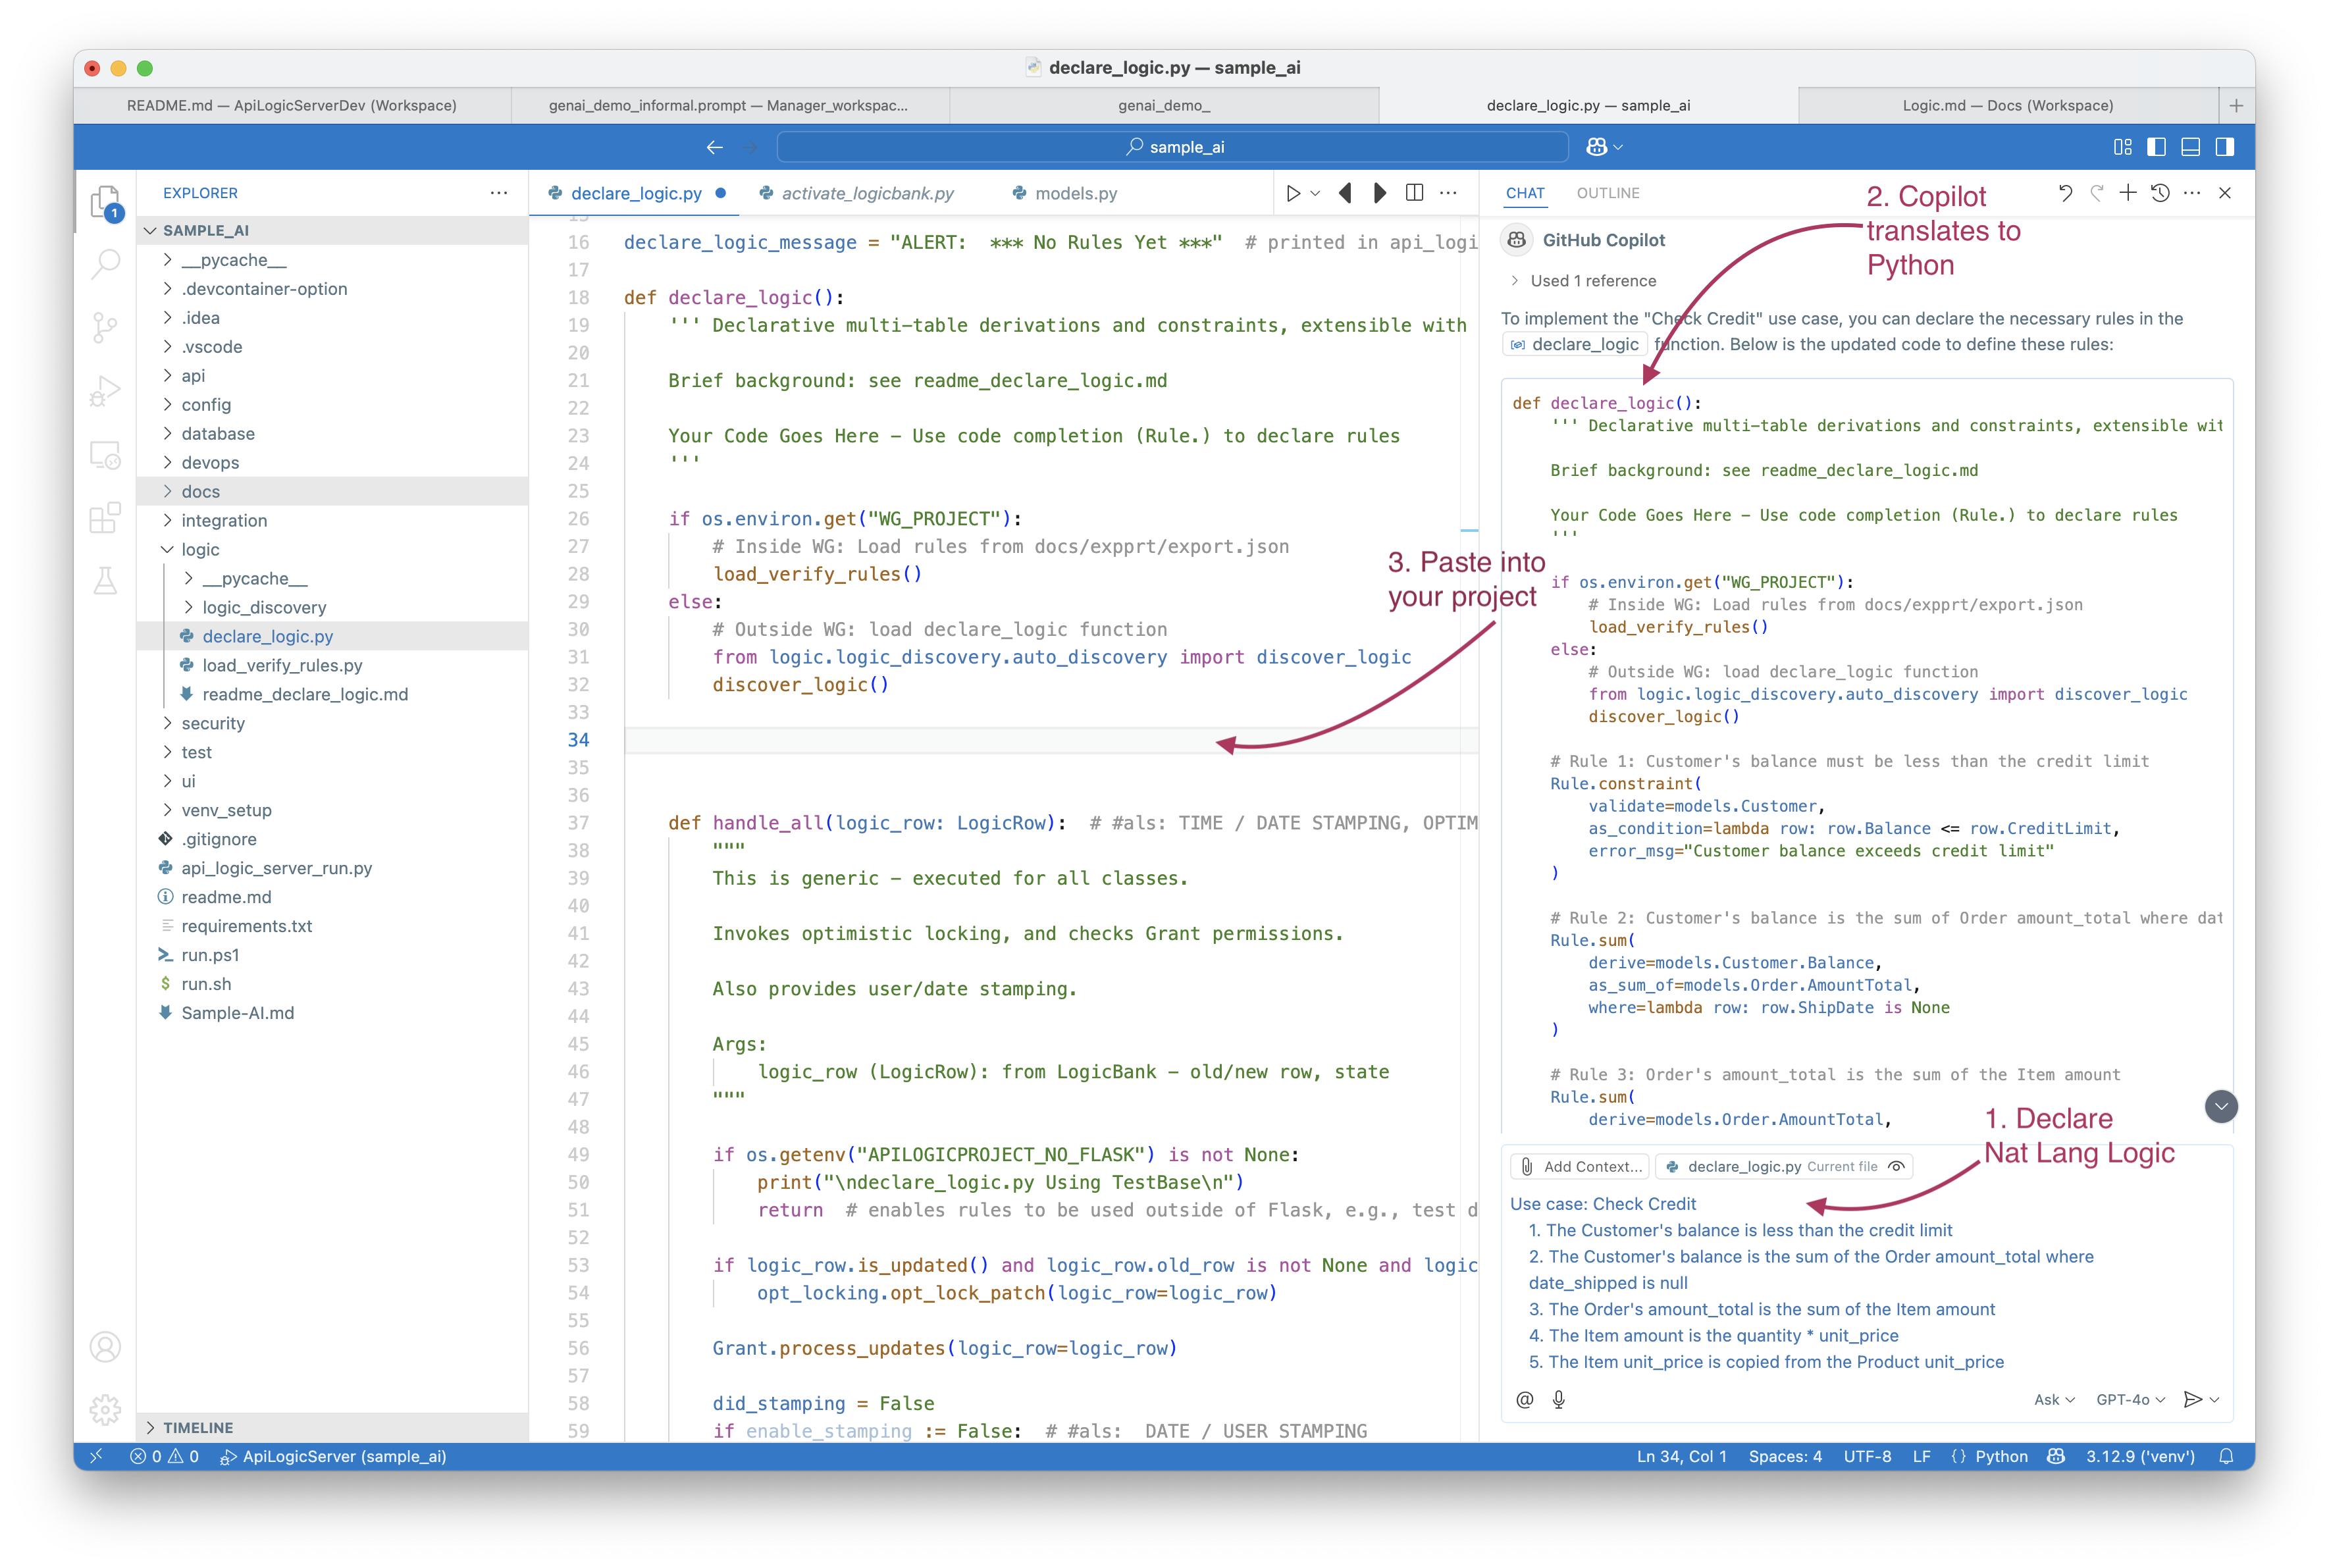
Task: Click 3.12.9 ('venv') interpreter selector
Action: pos(2140,1457)
